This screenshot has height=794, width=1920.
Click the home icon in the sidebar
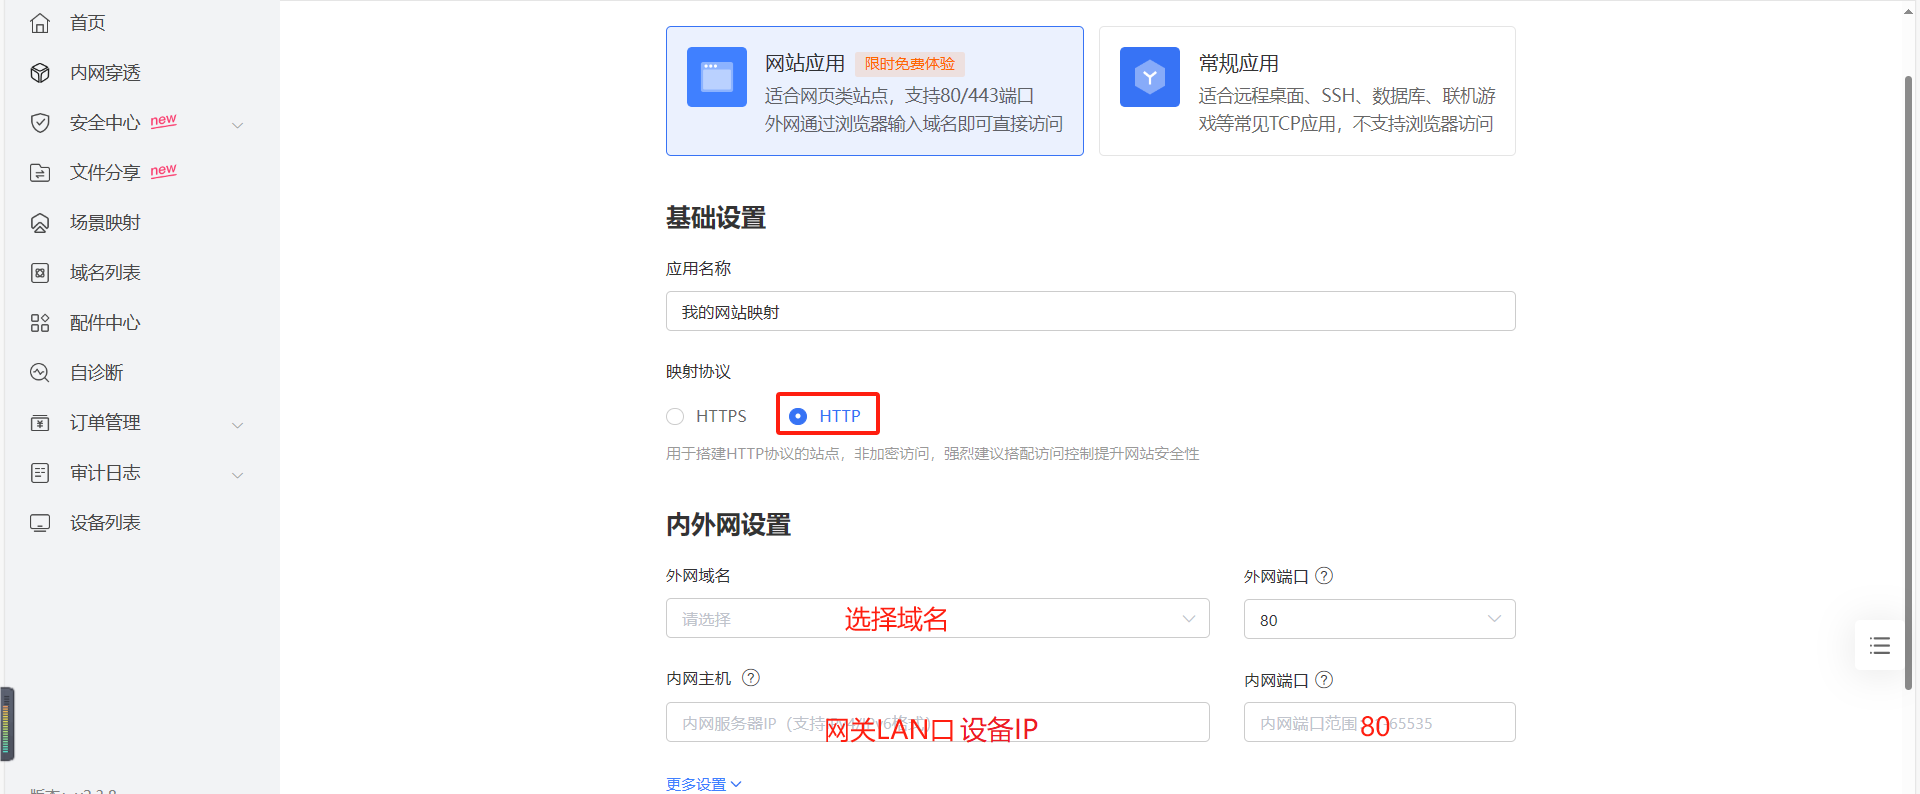coord(40,23)
